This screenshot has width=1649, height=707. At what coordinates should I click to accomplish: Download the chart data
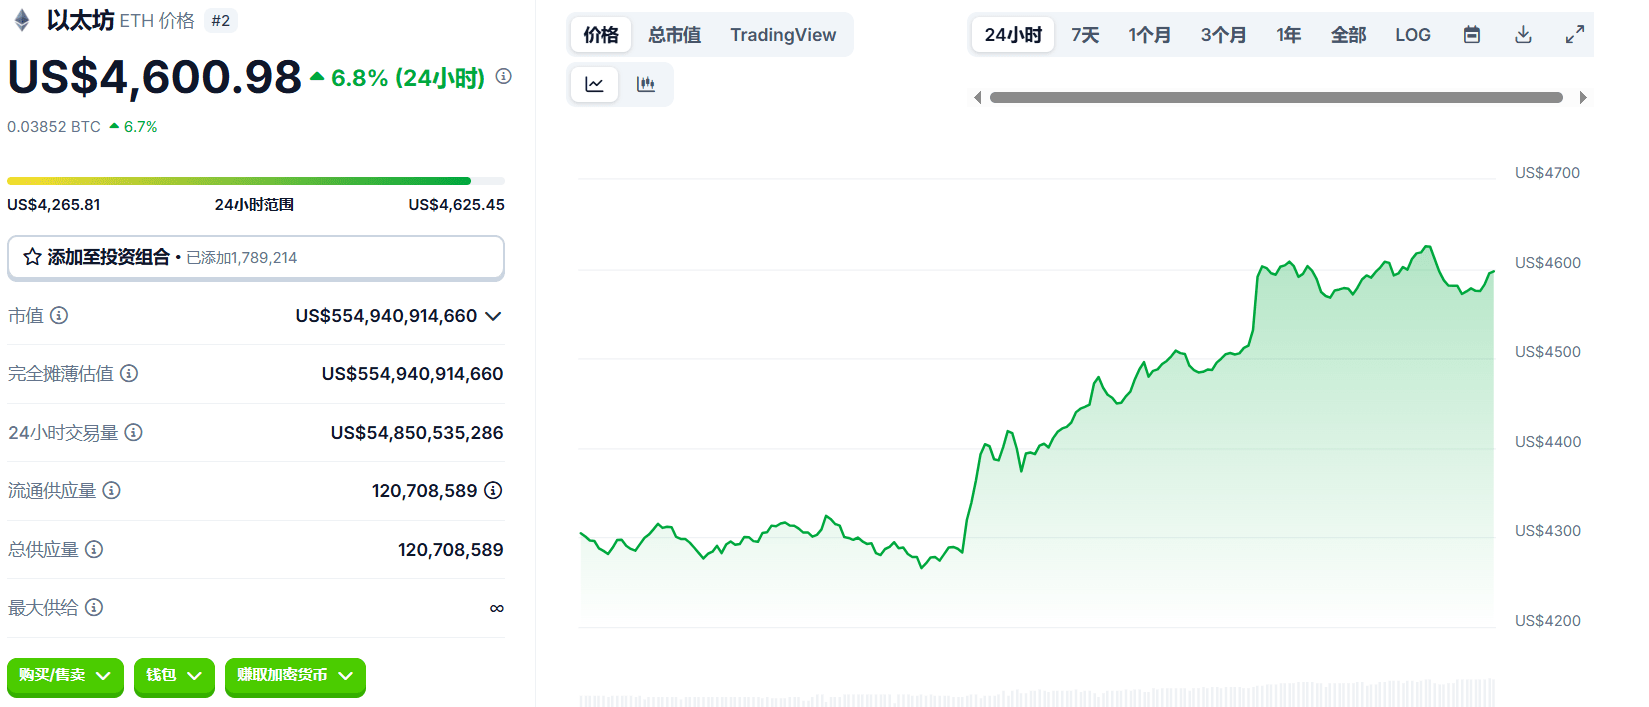pyautogui.click(x=1523, y=35)
